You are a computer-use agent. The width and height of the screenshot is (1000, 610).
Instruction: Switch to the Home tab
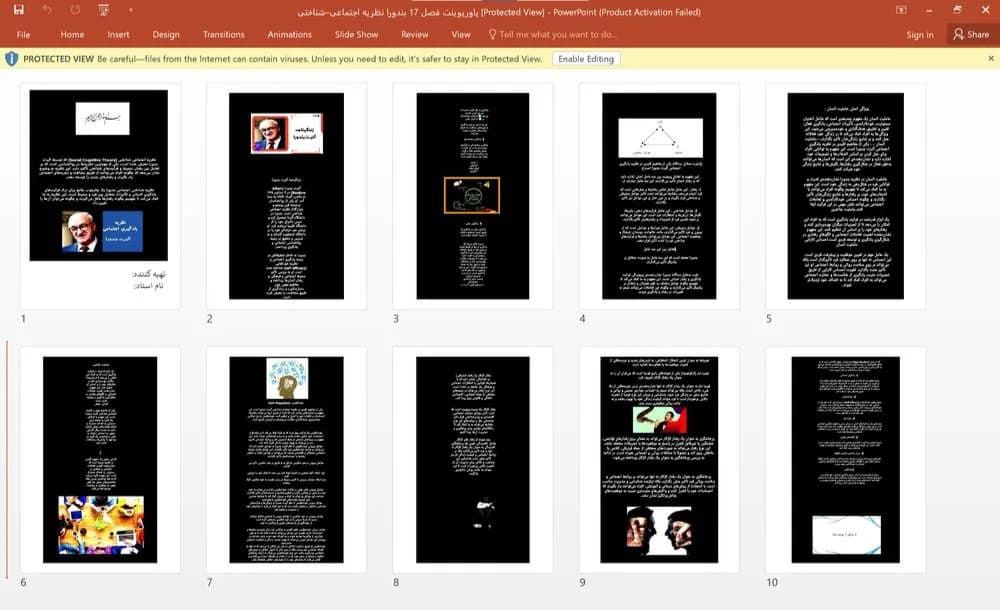click(x=72, y=34)
